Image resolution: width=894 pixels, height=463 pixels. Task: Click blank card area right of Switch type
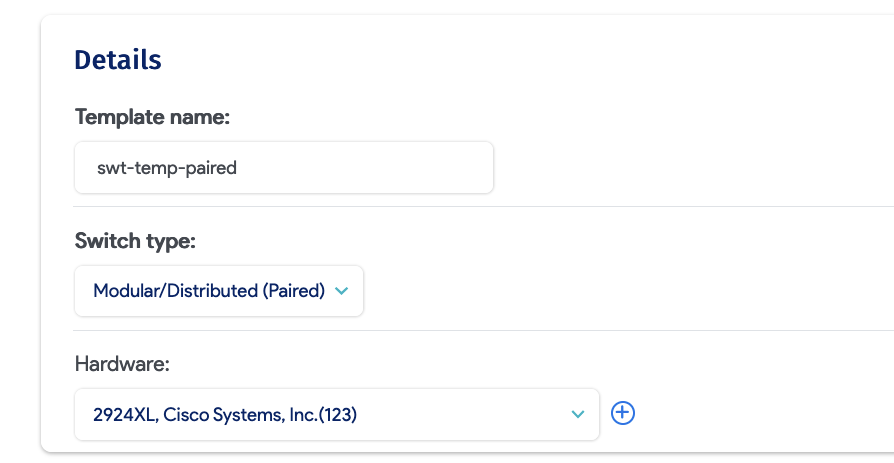coord(620,290)
